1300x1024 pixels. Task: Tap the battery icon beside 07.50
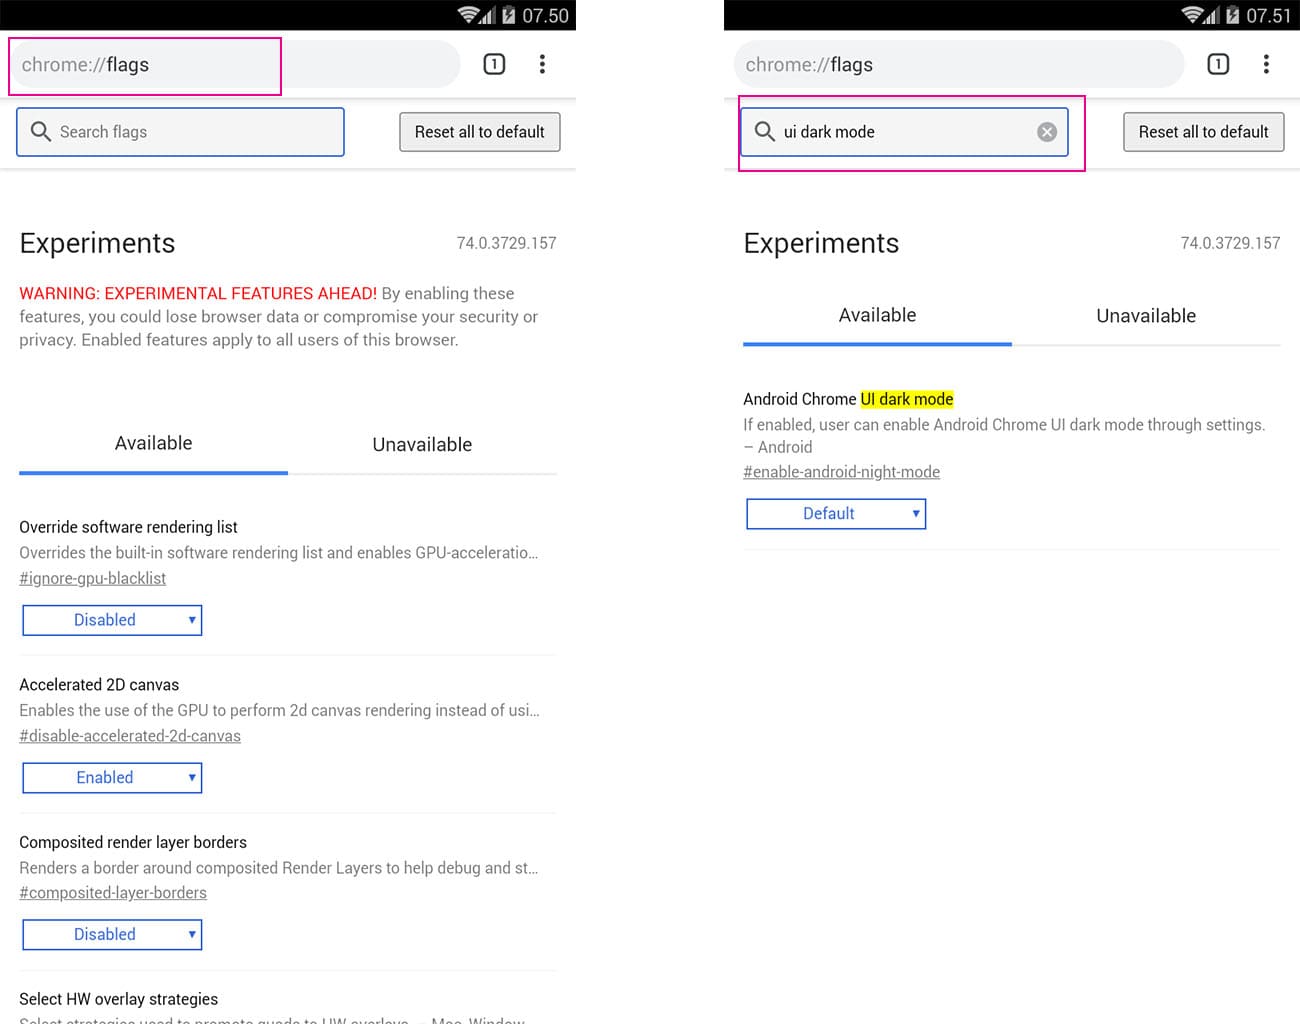(509, 15)
